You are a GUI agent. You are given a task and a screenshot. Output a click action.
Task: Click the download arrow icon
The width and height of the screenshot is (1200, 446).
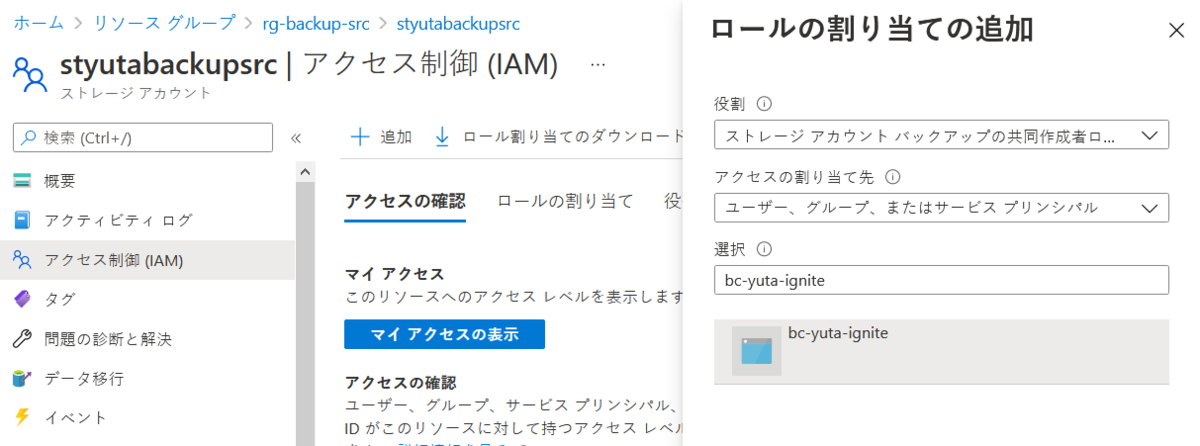442,137
